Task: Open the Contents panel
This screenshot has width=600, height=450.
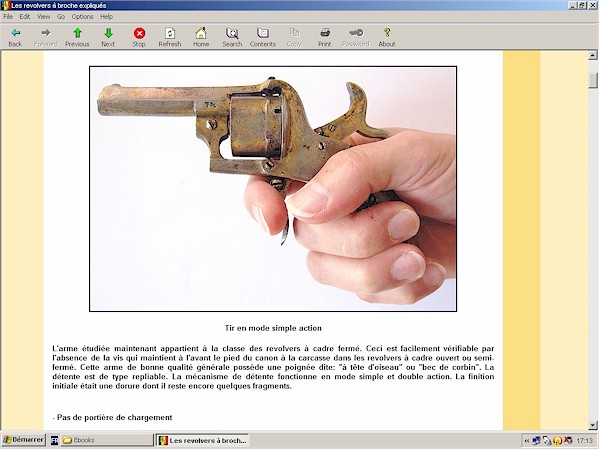Action: tap(263, 37)
